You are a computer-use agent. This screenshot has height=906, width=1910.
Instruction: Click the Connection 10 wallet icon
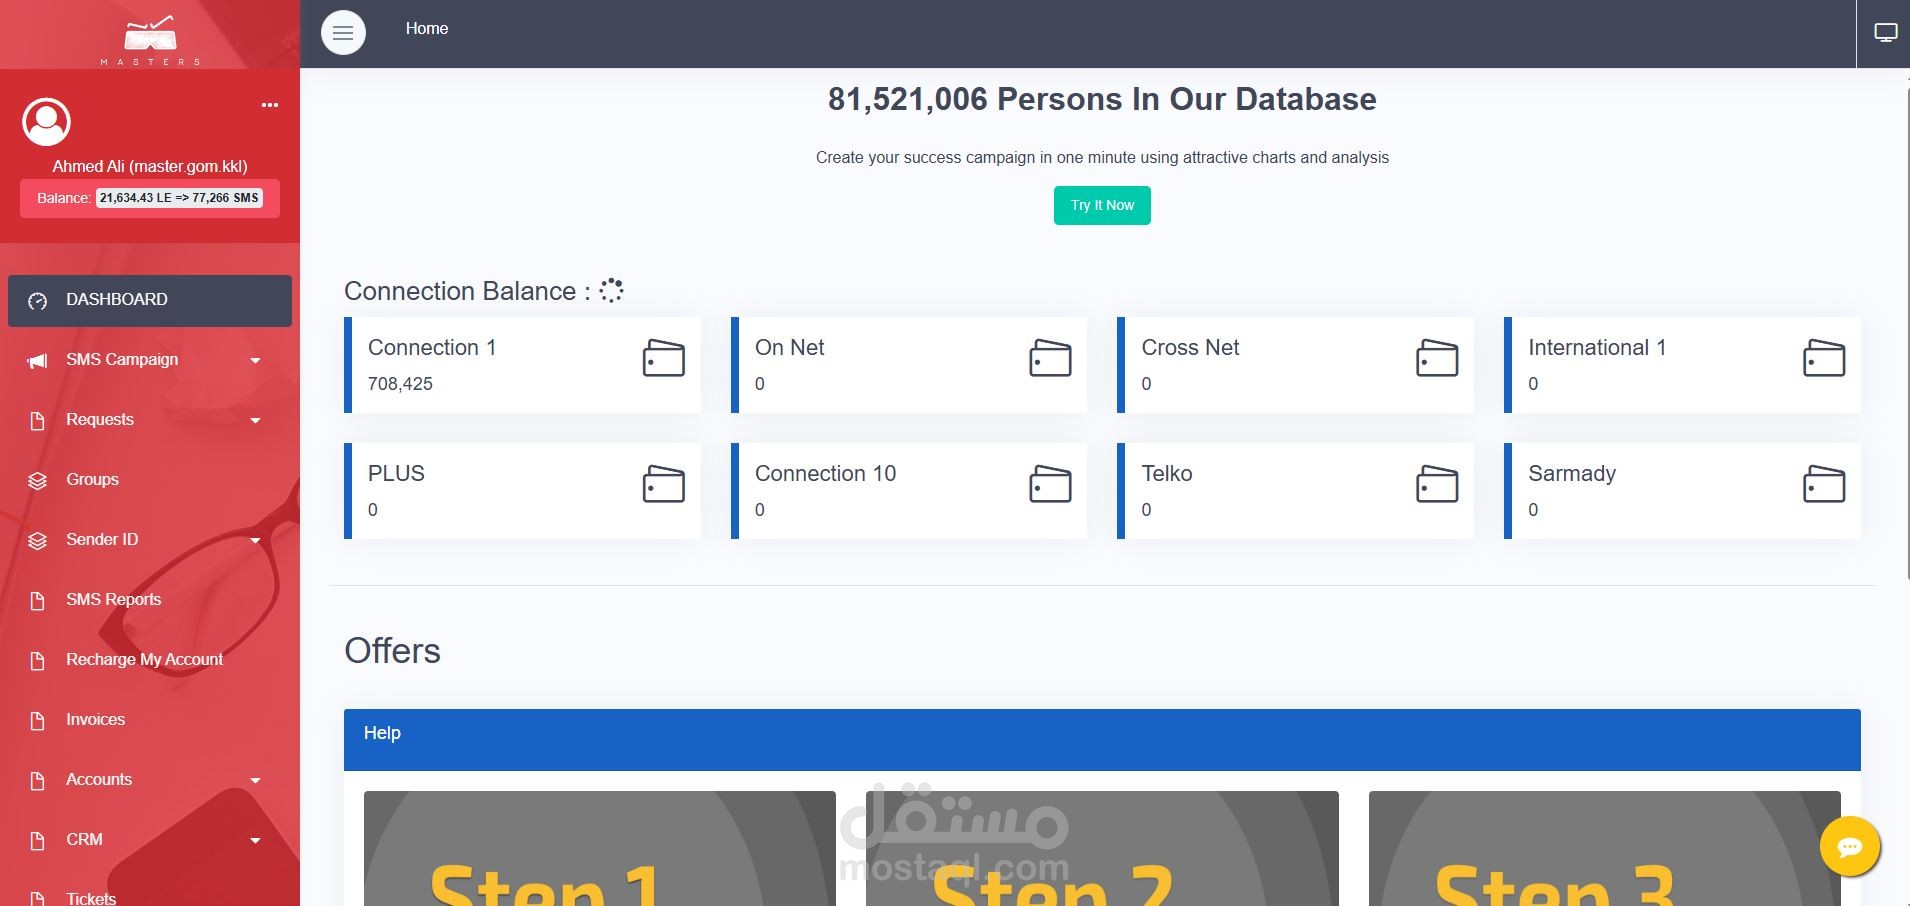(x=1050, y=484)
